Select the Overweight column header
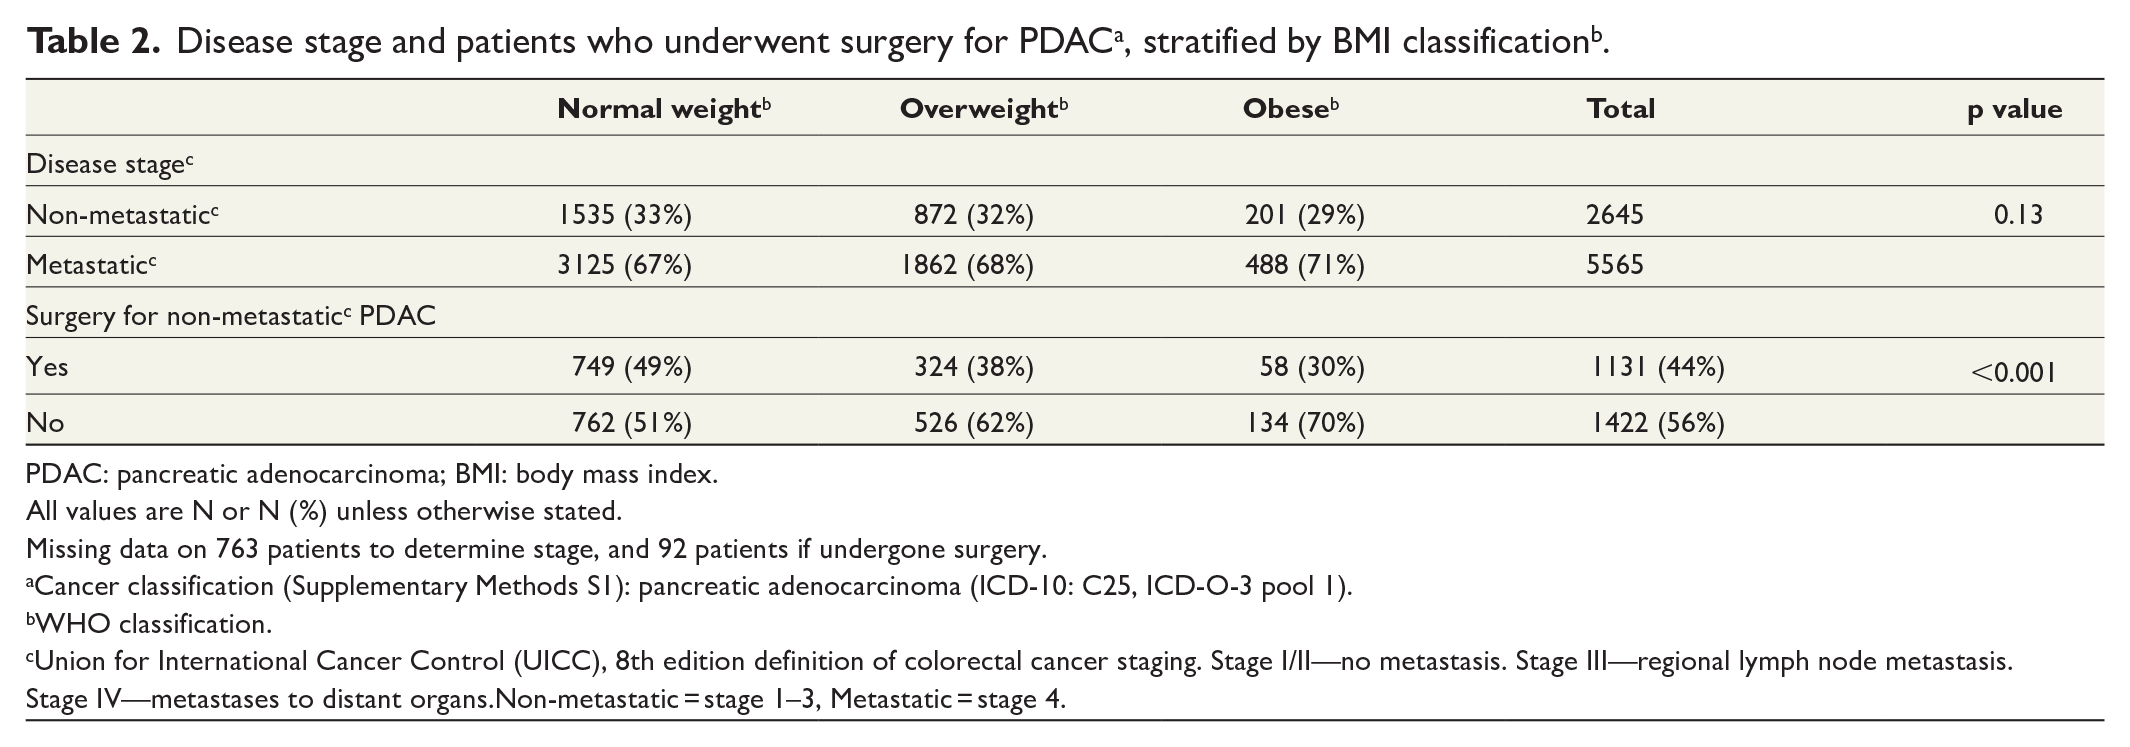Image resolution: width=2130 pixels, height=747 pixels. (x=984, y=109)
